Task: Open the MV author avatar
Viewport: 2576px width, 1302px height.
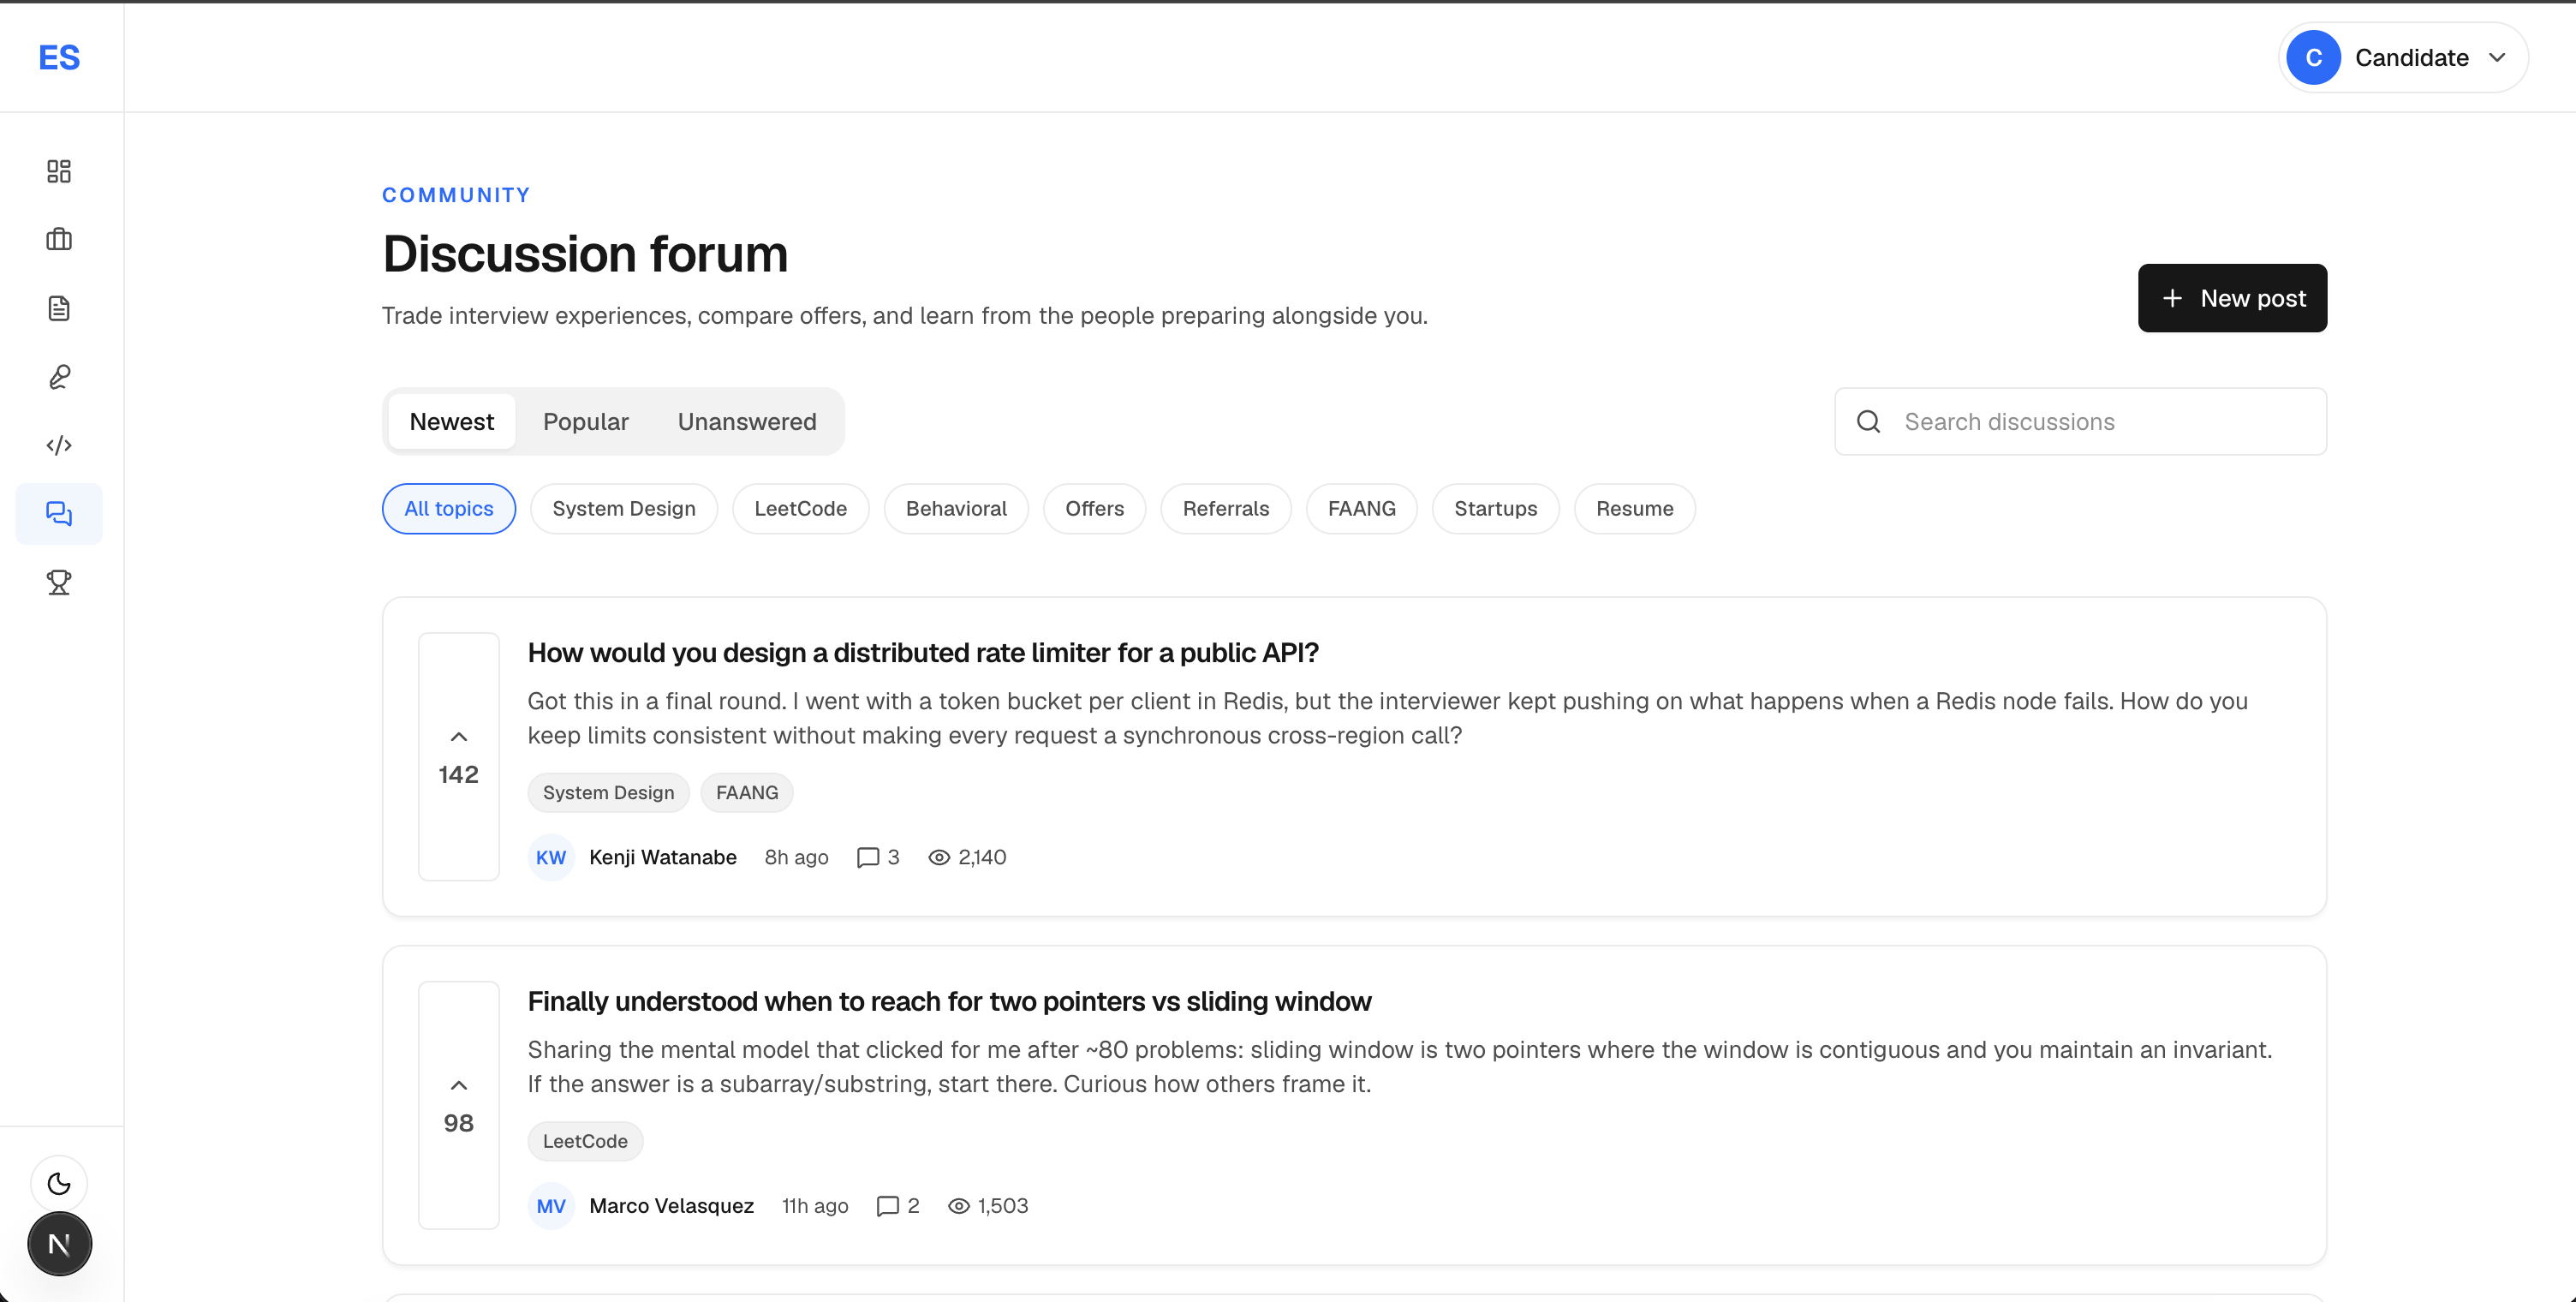Action: pos(551,1207)
